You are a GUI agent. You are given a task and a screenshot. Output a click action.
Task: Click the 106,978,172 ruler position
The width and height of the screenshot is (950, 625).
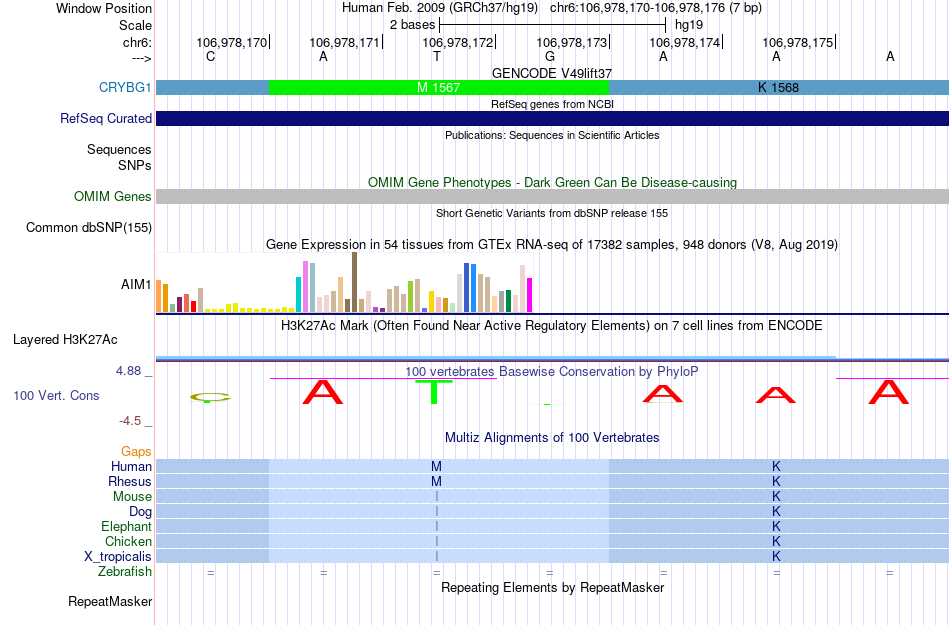tap(457, 42)
